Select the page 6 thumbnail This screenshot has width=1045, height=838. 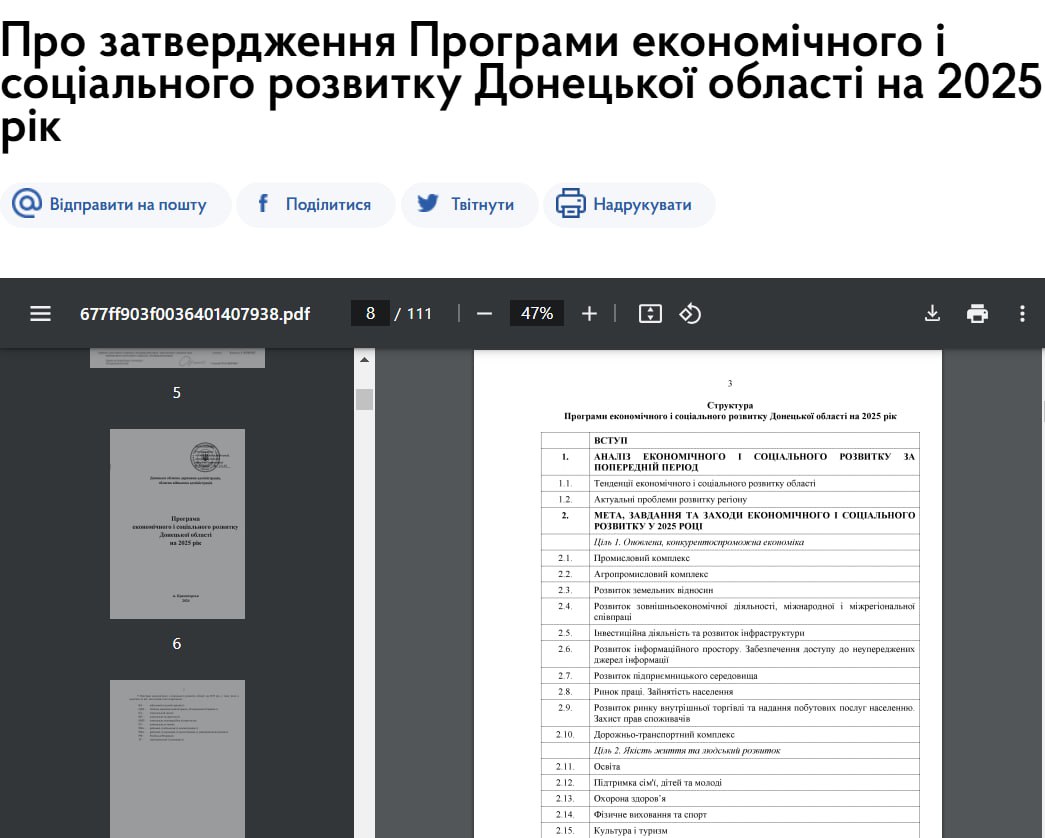tap(177, 523)
